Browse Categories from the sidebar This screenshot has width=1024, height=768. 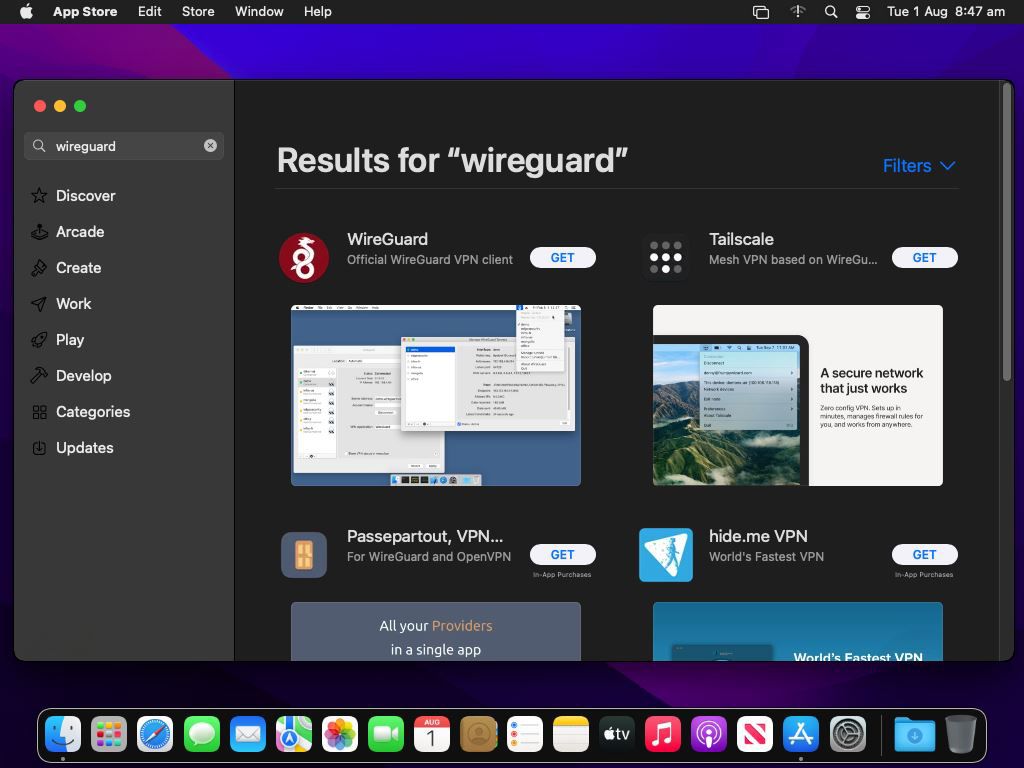(93, 411)
